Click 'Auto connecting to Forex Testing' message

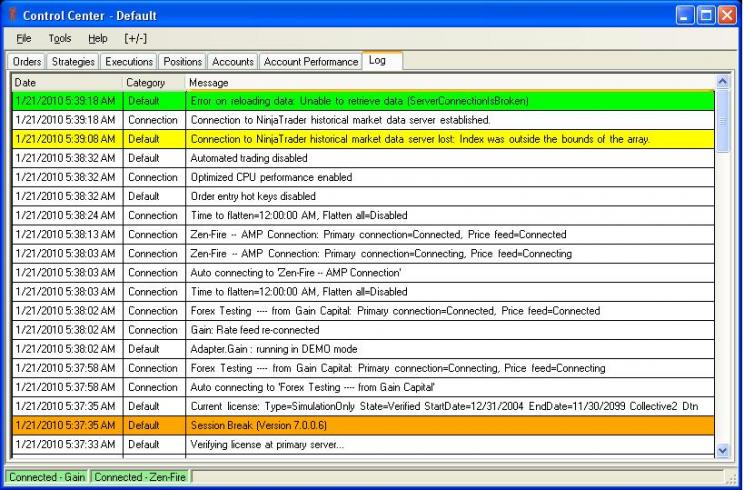312,387
